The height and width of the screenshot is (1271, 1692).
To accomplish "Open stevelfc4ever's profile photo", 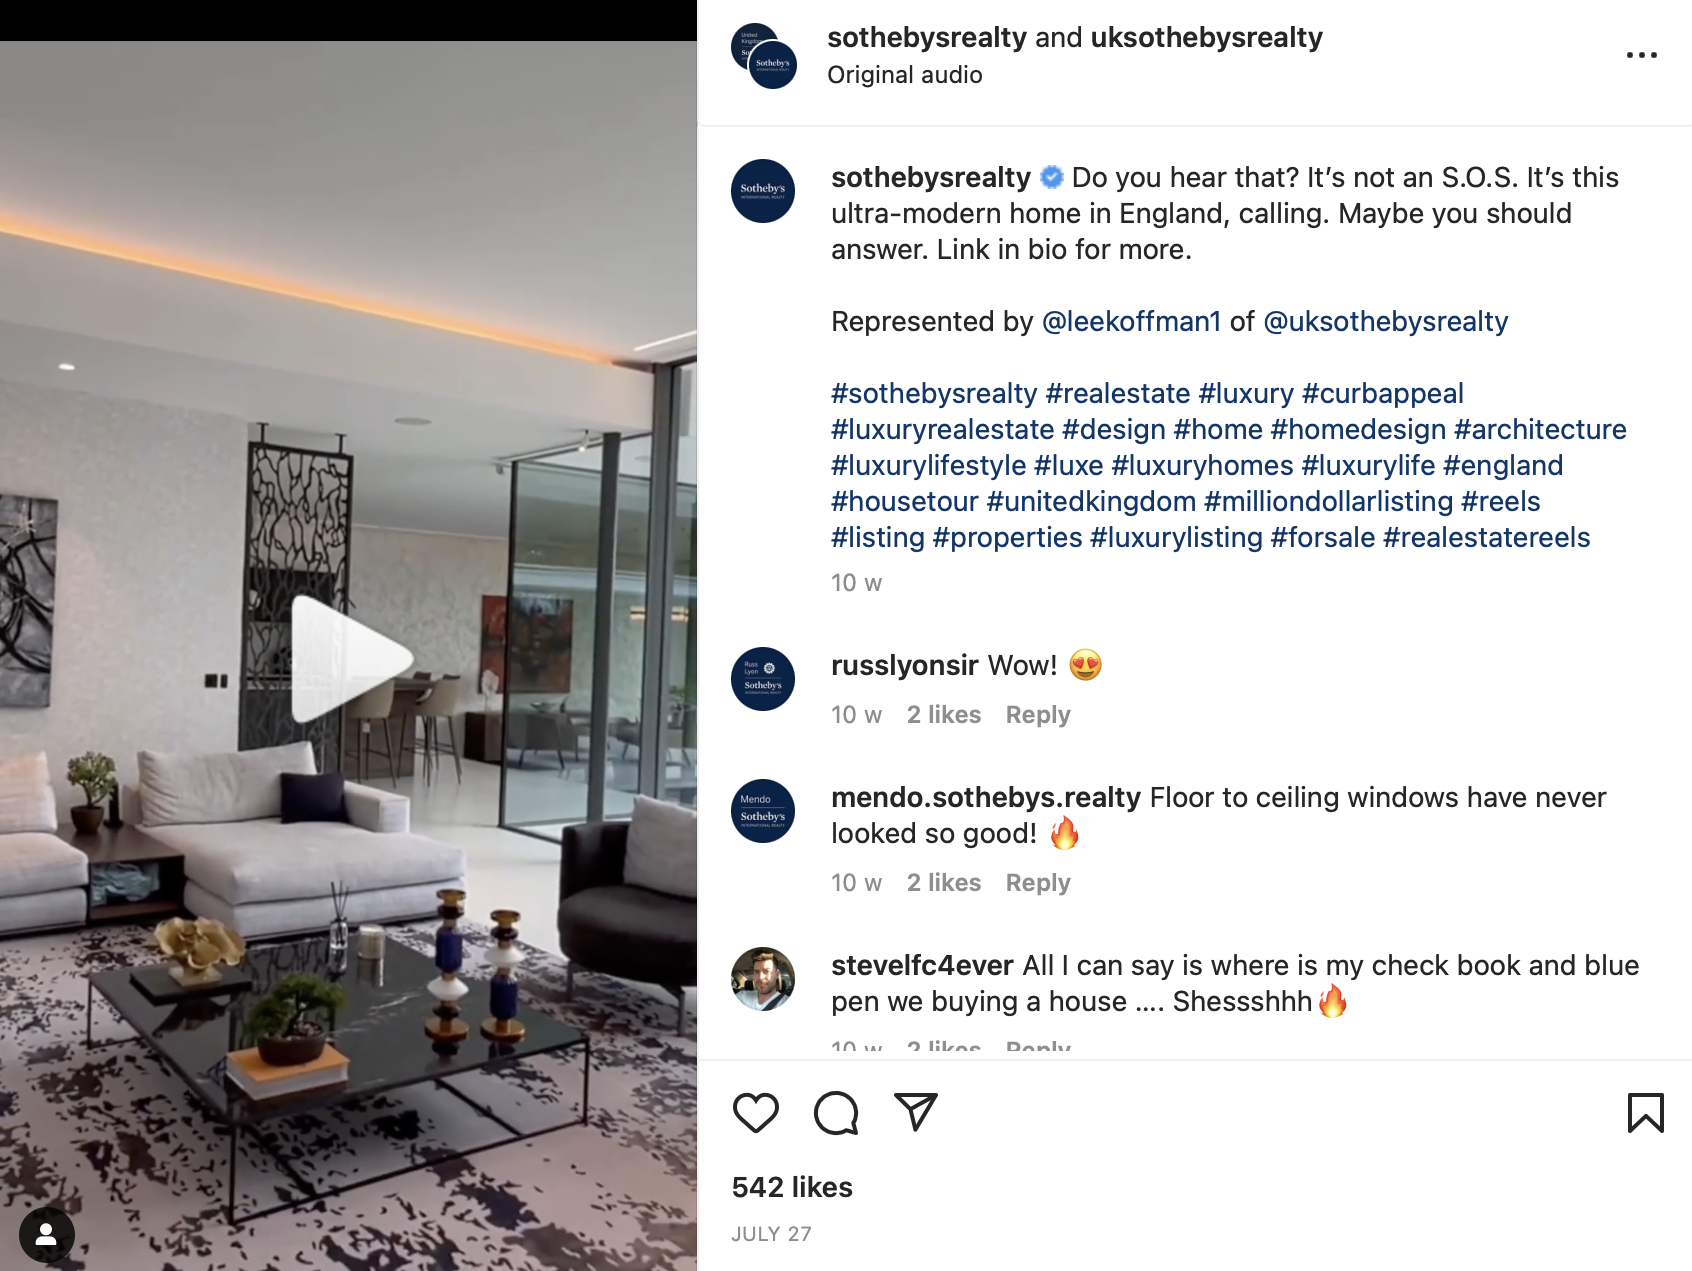I will [x=763, y=979].
